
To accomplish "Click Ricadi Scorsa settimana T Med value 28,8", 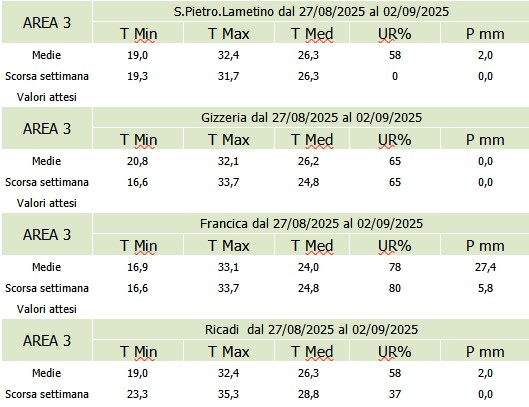I will (308, 394).
